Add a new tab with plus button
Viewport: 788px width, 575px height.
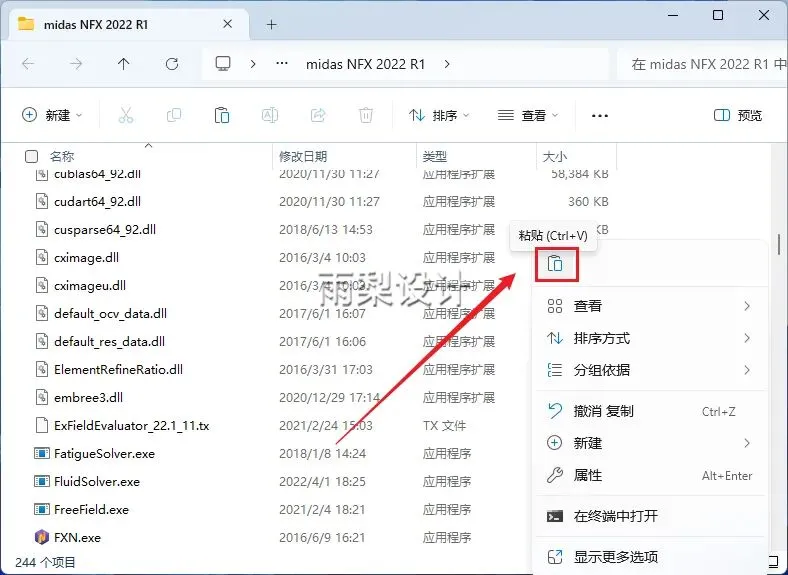tap(271, 24)
